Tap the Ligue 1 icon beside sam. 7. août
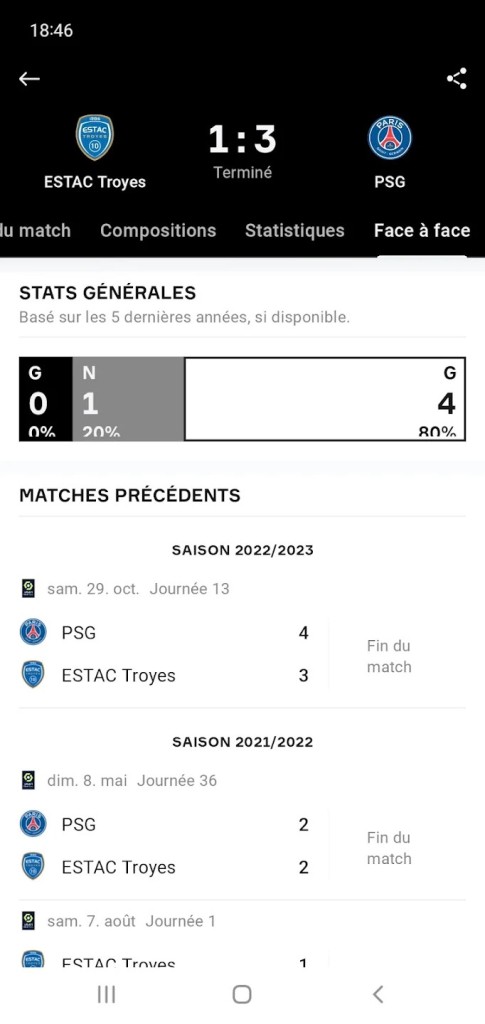This screenshot has height=1024, width=485. (x=28, y=921)
